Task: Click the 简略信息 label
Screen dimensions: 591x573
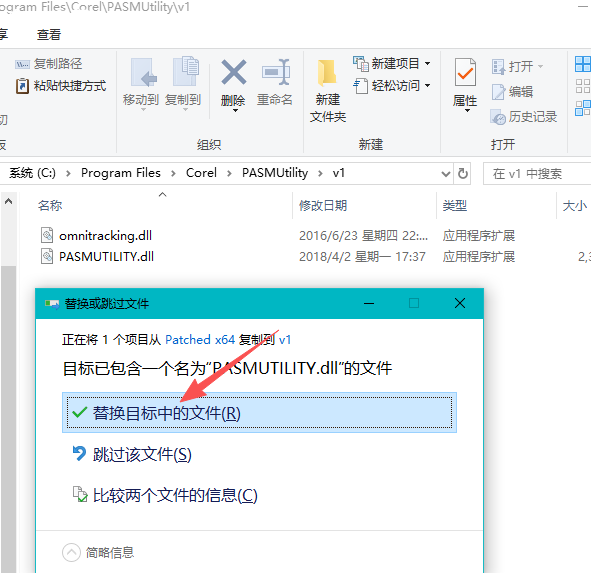Action: pyautogui.click(x=110, y=553)
